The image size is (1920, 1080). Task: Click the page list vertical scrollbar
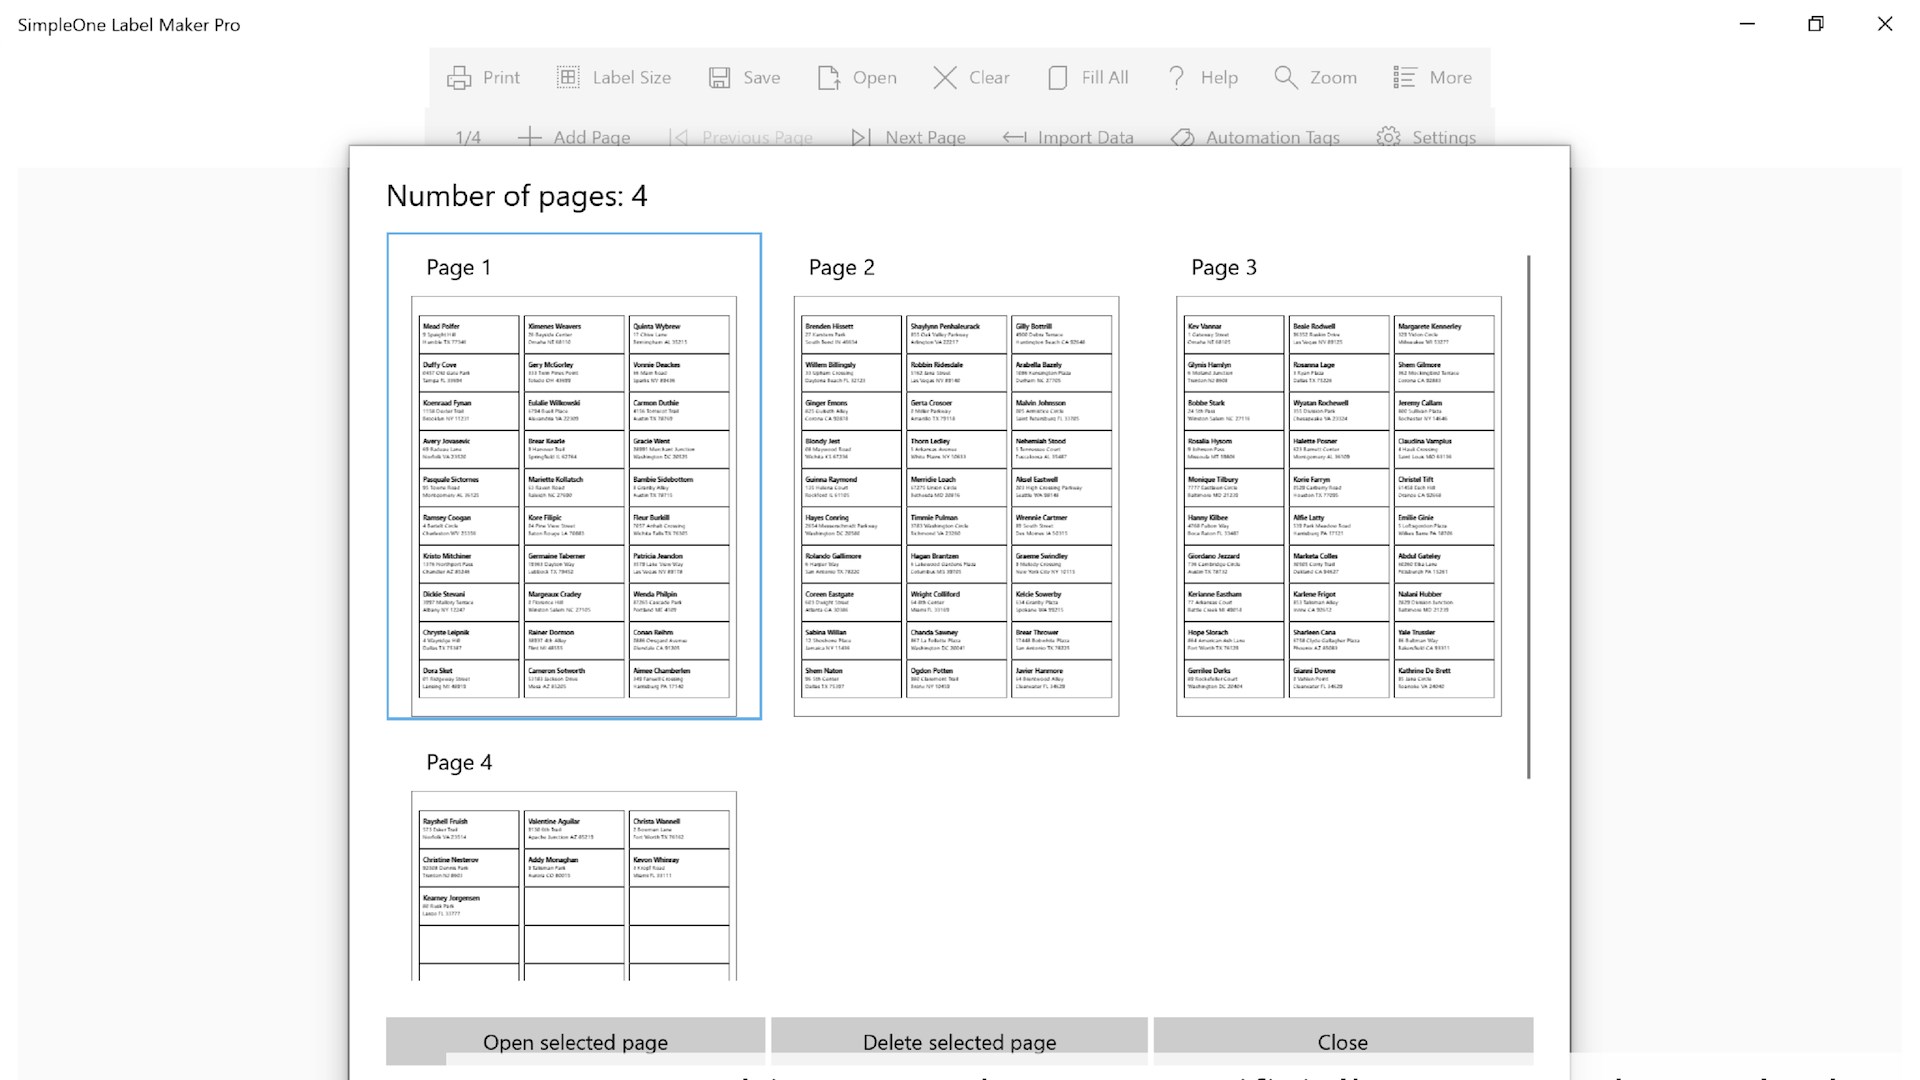1528,516
